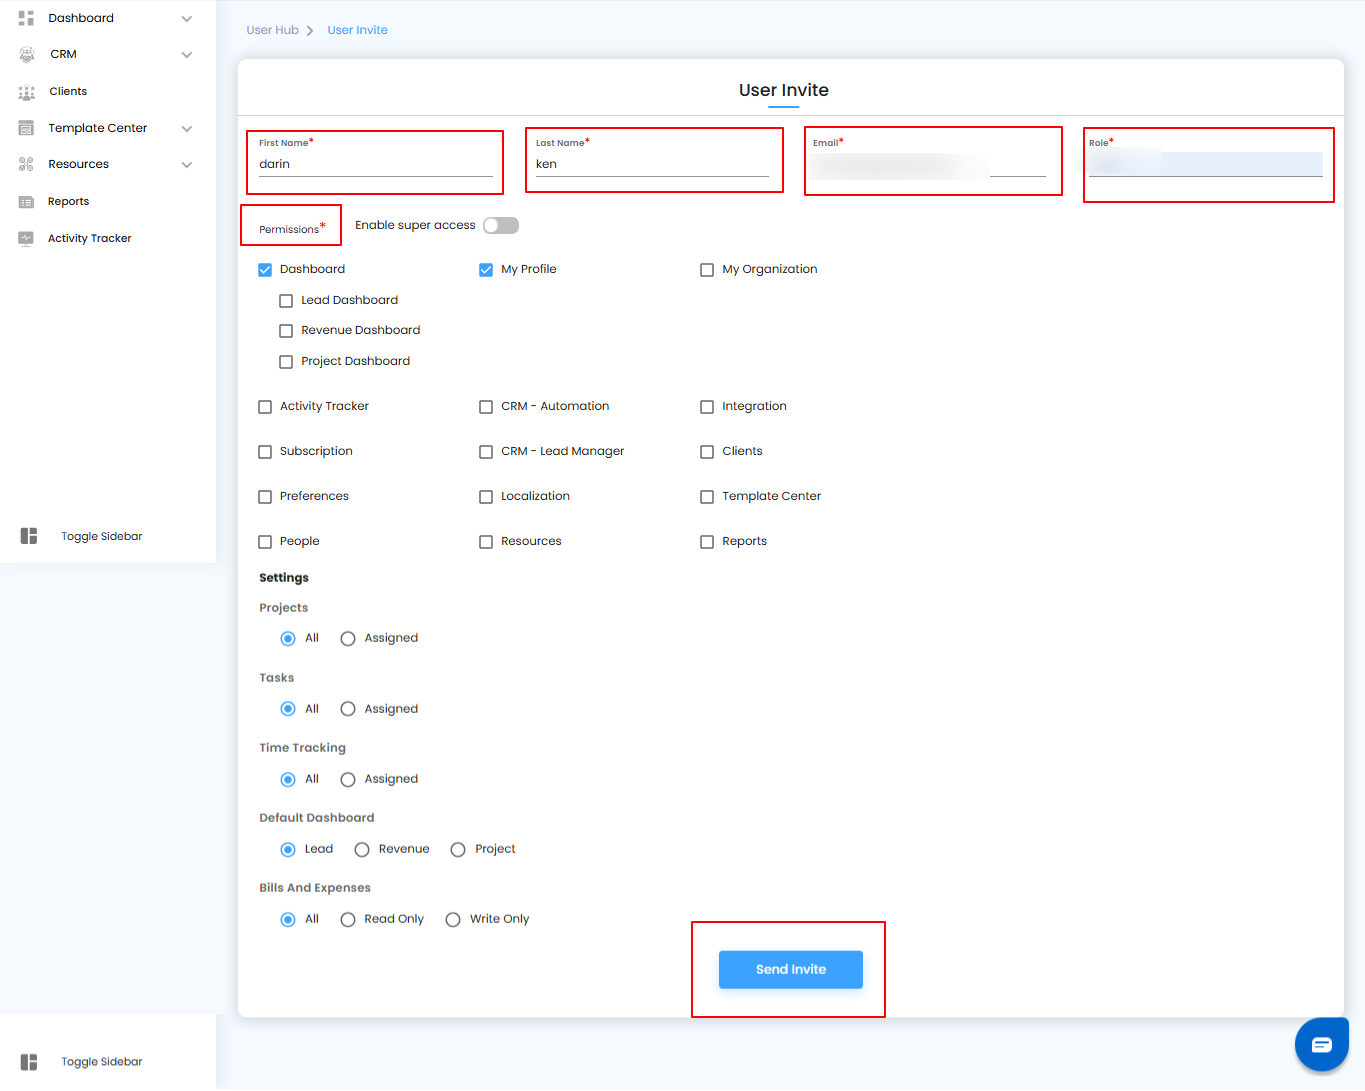The height and width of the screenshot is (1091, 1365).
Task: Focus the Email input field
Action: pos(929,165)
